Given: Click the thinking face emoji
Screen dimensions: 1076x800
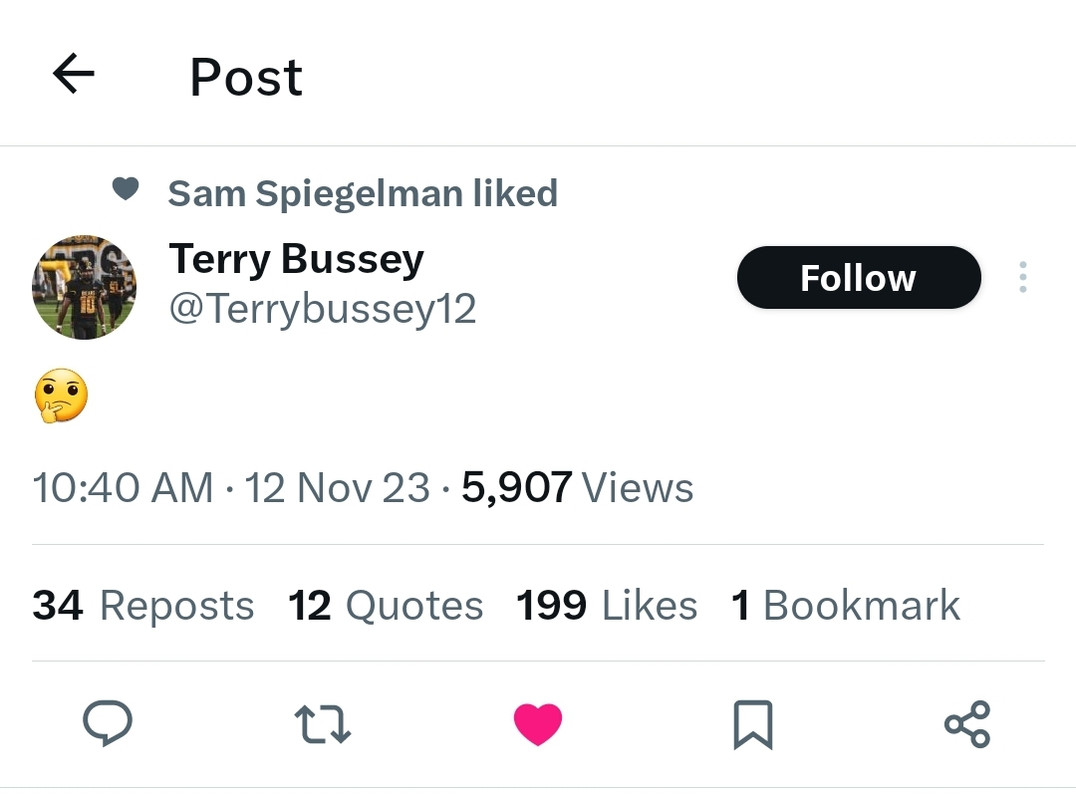Looking at the screenshot, I should (x=61, y=396).
